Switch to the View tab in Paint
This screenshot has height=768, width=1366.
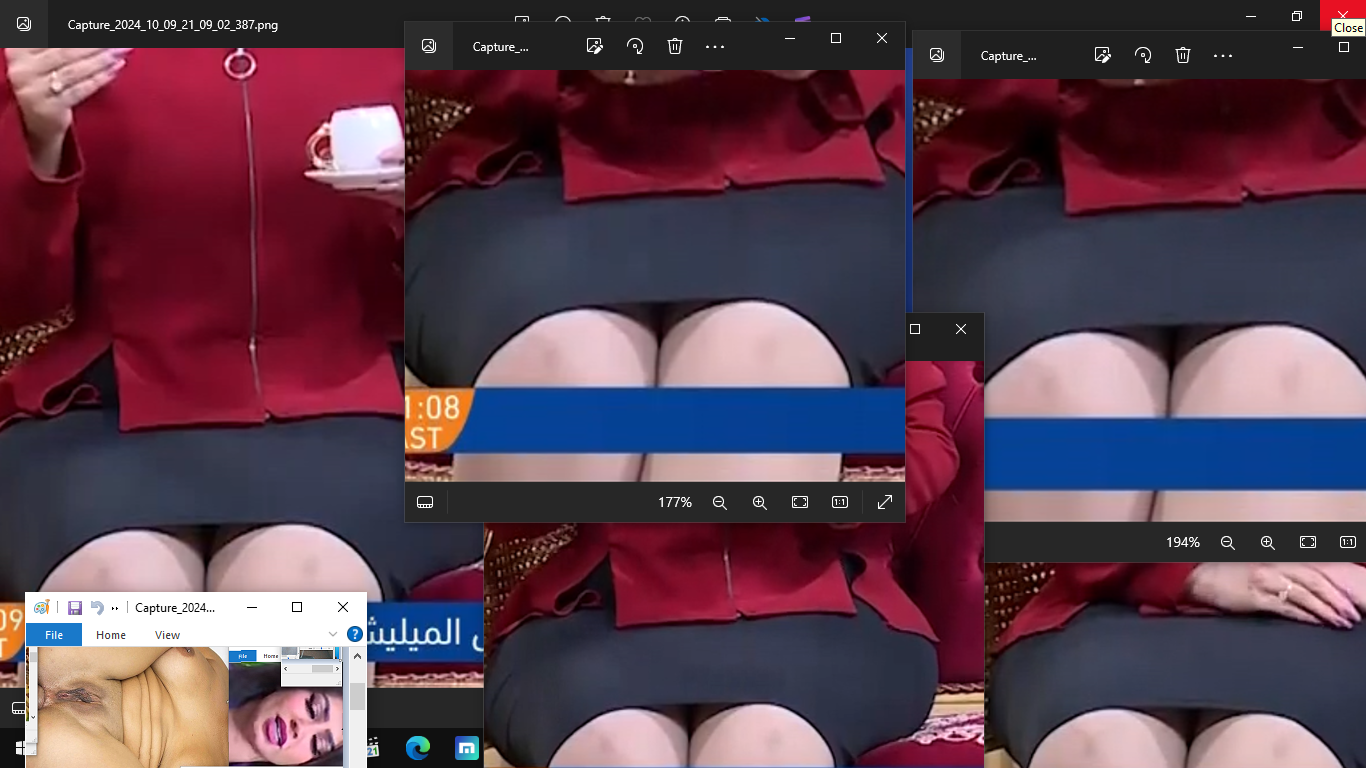click(167, 635)
